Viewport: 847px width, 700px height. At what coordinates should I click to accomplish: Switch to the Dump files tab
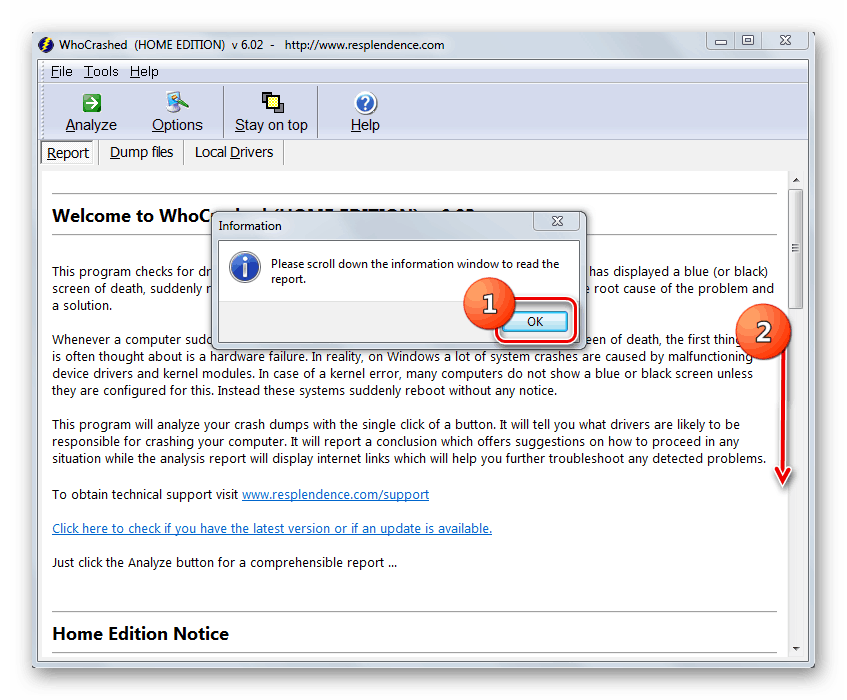pos(142,152)
